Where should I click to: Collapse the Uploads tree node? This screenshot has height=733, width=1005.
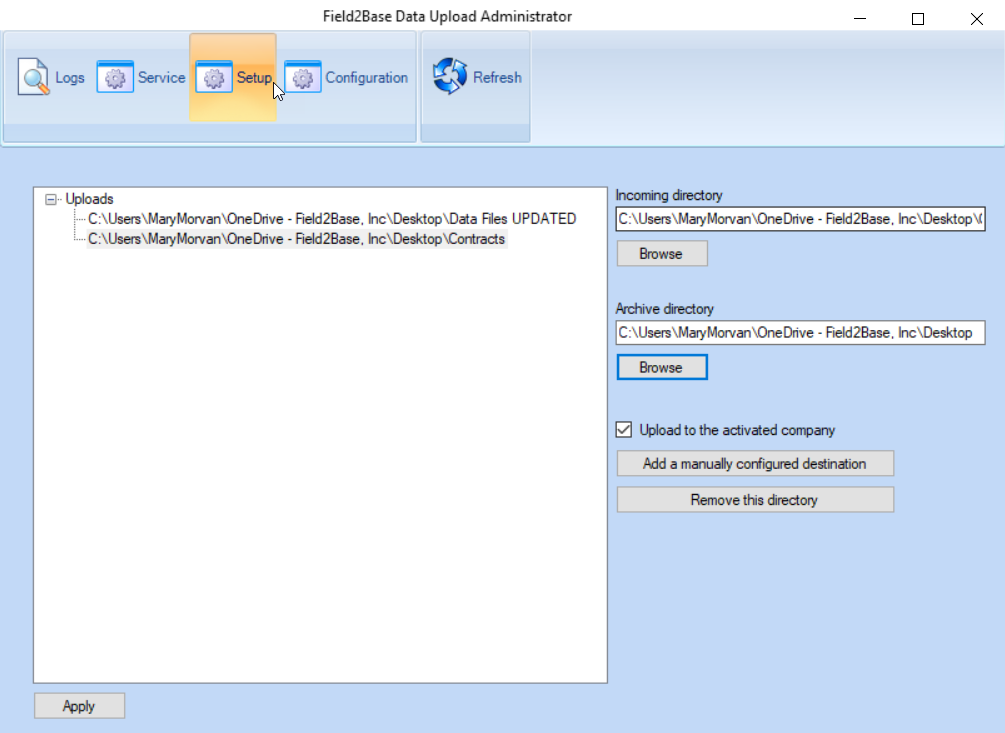click(51, 200)
